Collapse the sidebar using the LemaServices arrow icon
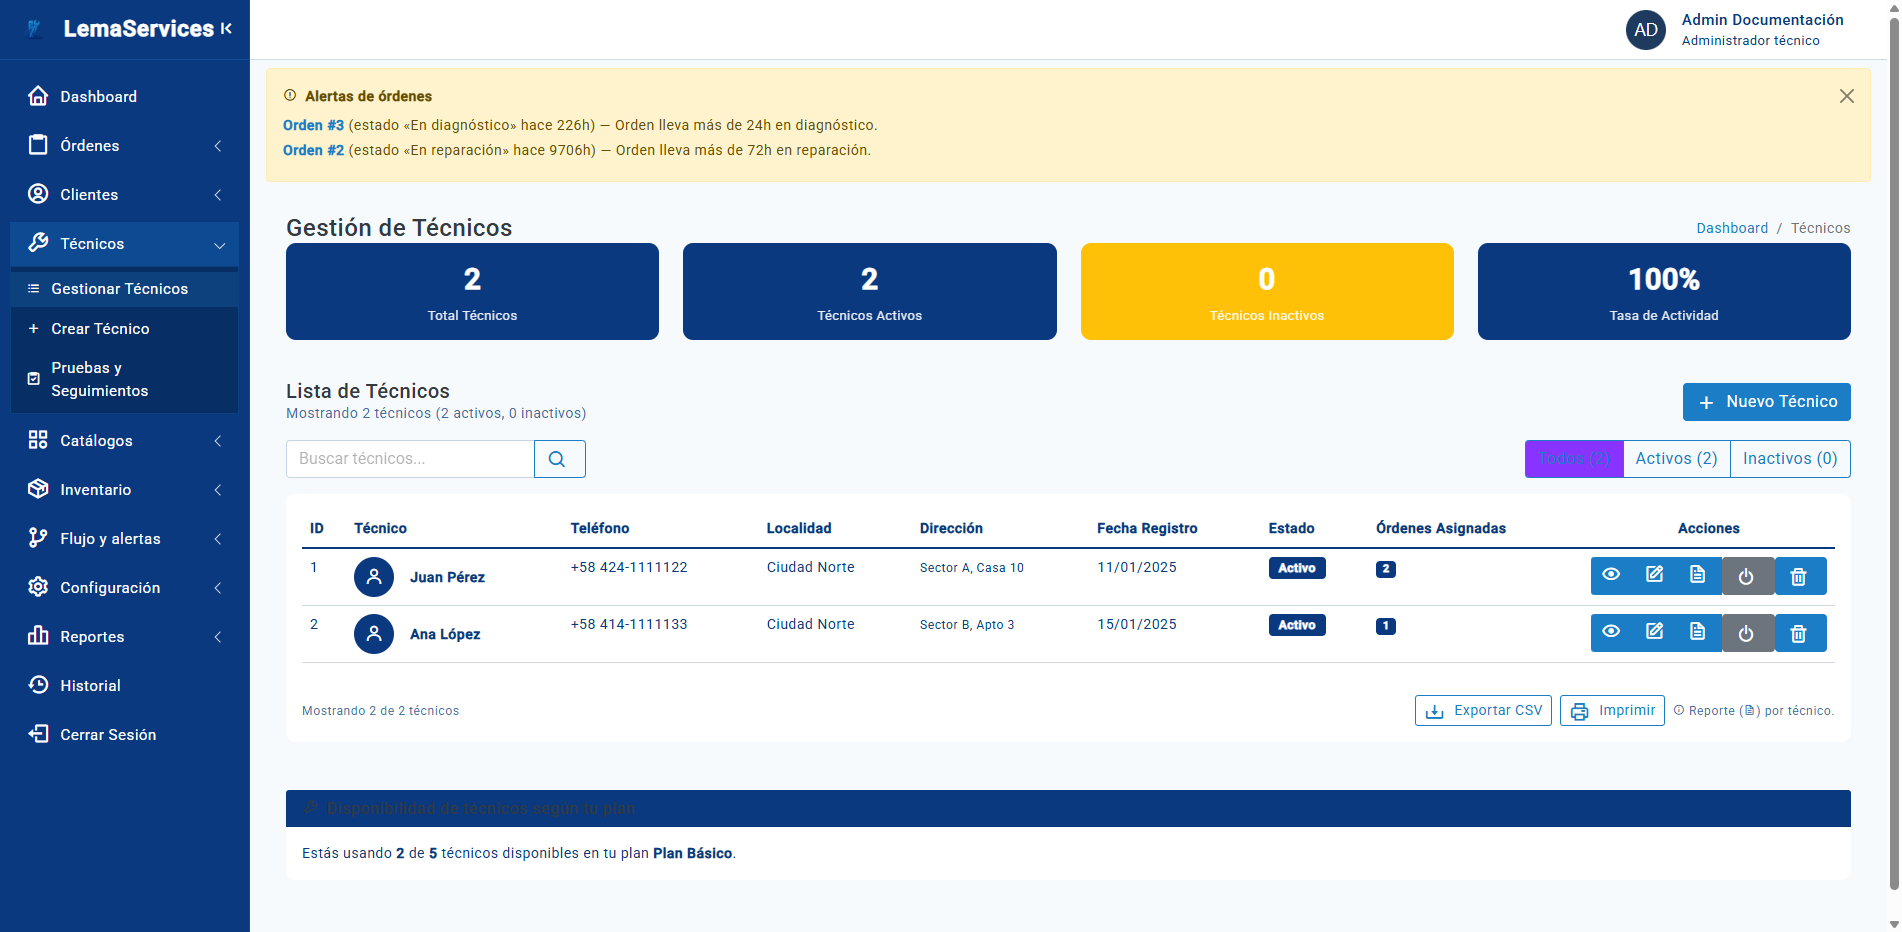The width and height of the screenshot is (1902, 932). (x=227, y=29)
